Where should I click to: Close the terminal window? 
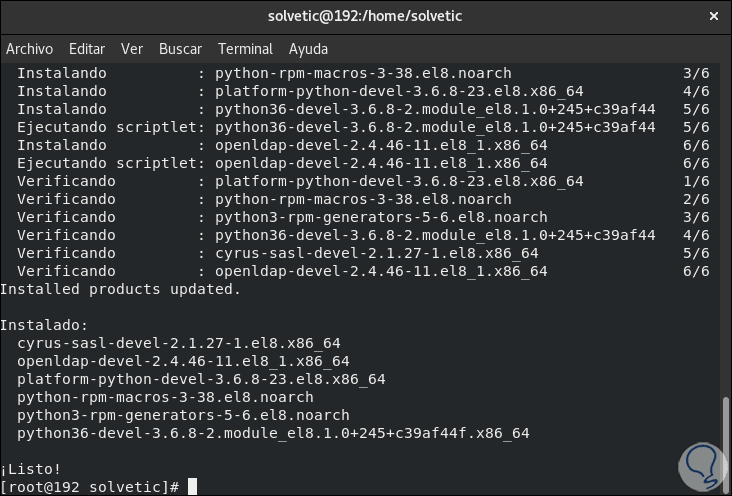(713, 16)
